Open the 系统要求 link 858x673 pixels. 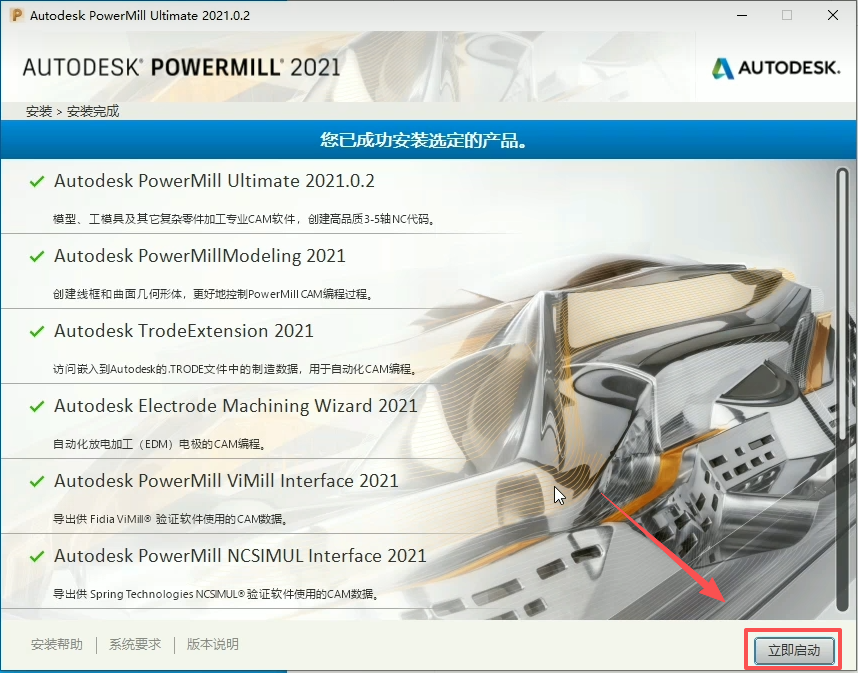click(135, 645)
